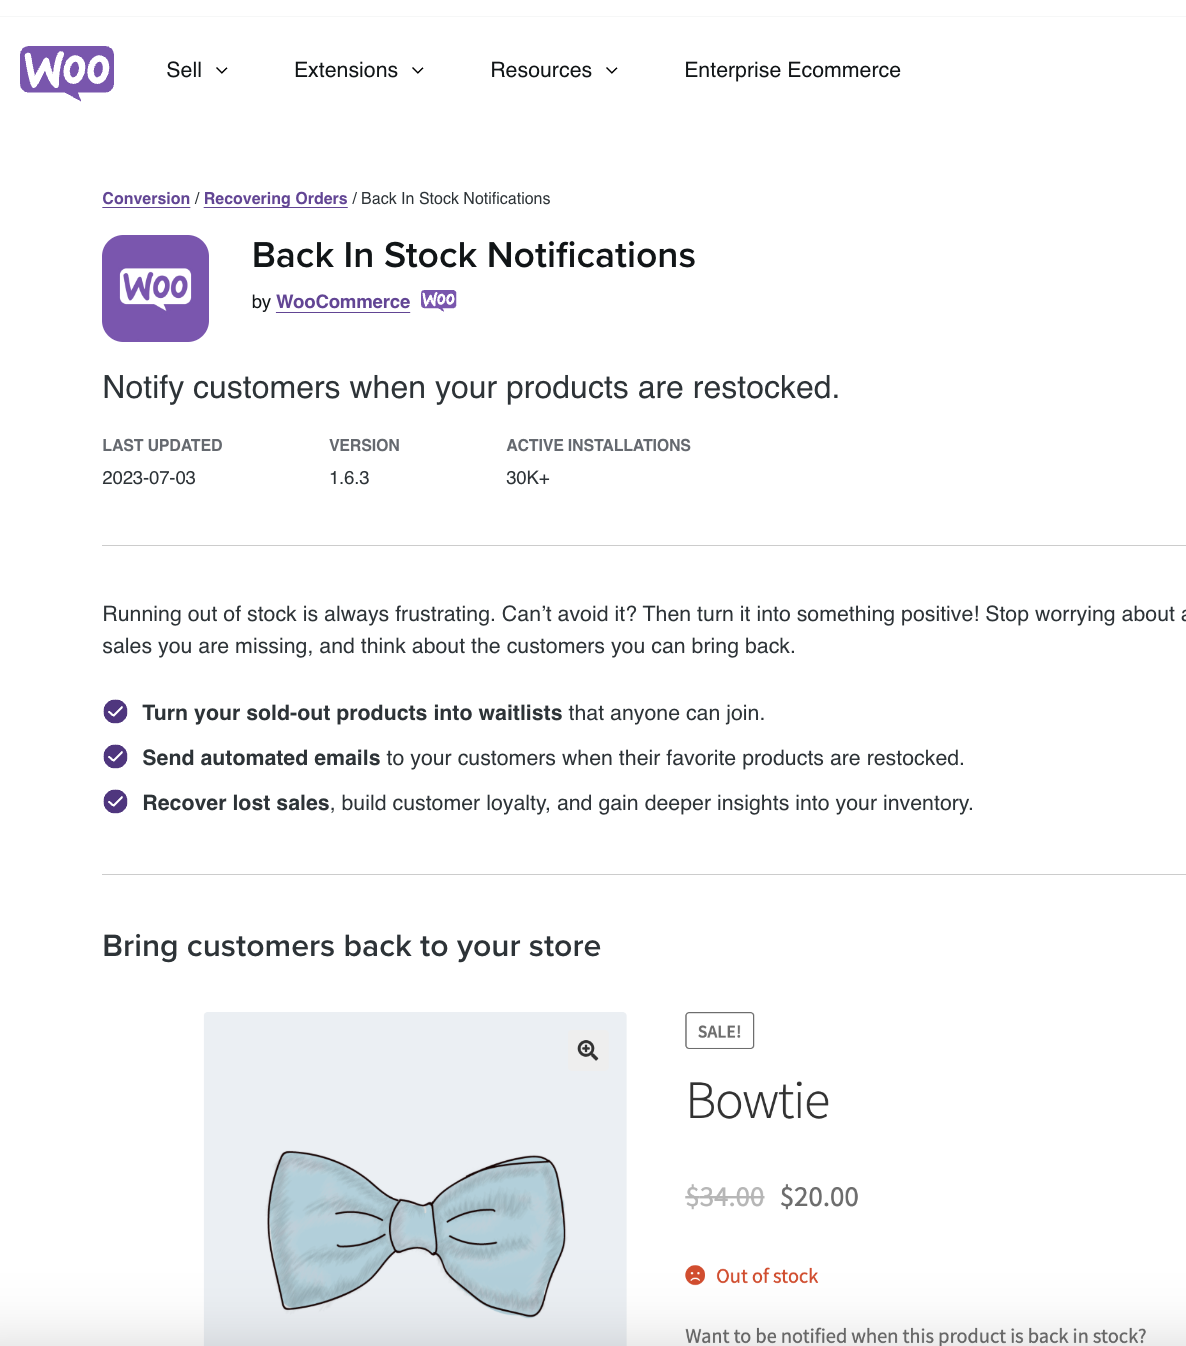Click the checkmark beside Recover lost sales
The height and width of the screenshot is (1346, 1186).
[115, 801]
